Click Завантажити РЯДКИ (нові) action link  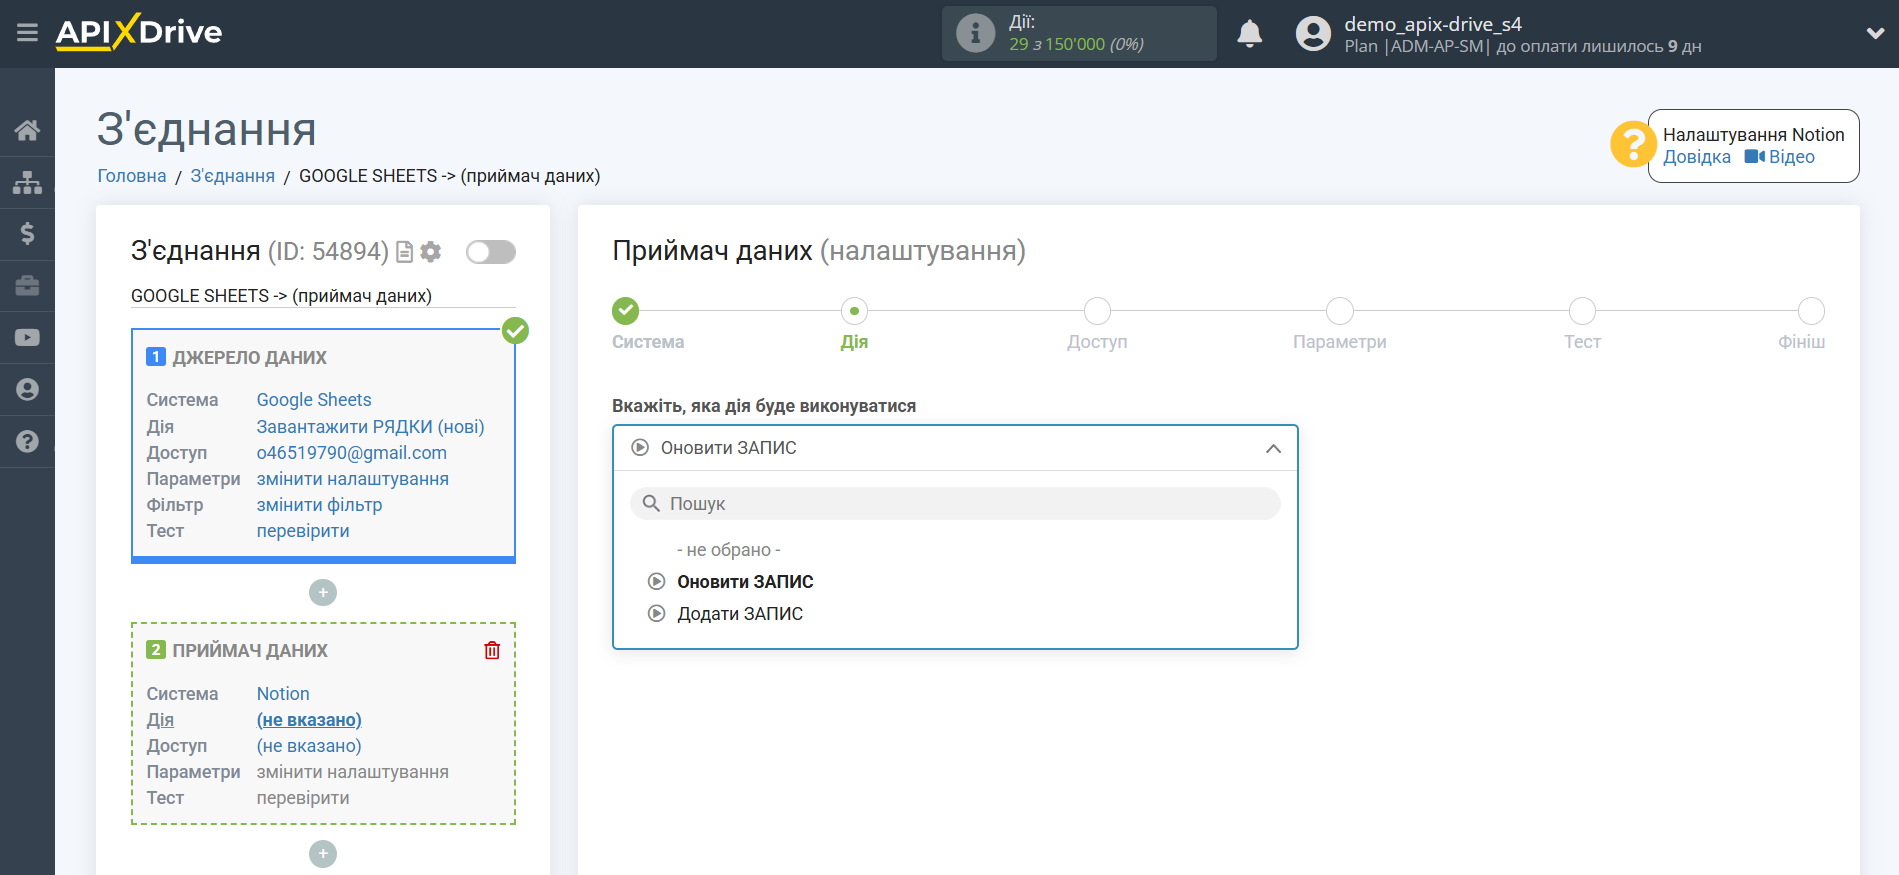pyautogui.click(x=370, y=427)
